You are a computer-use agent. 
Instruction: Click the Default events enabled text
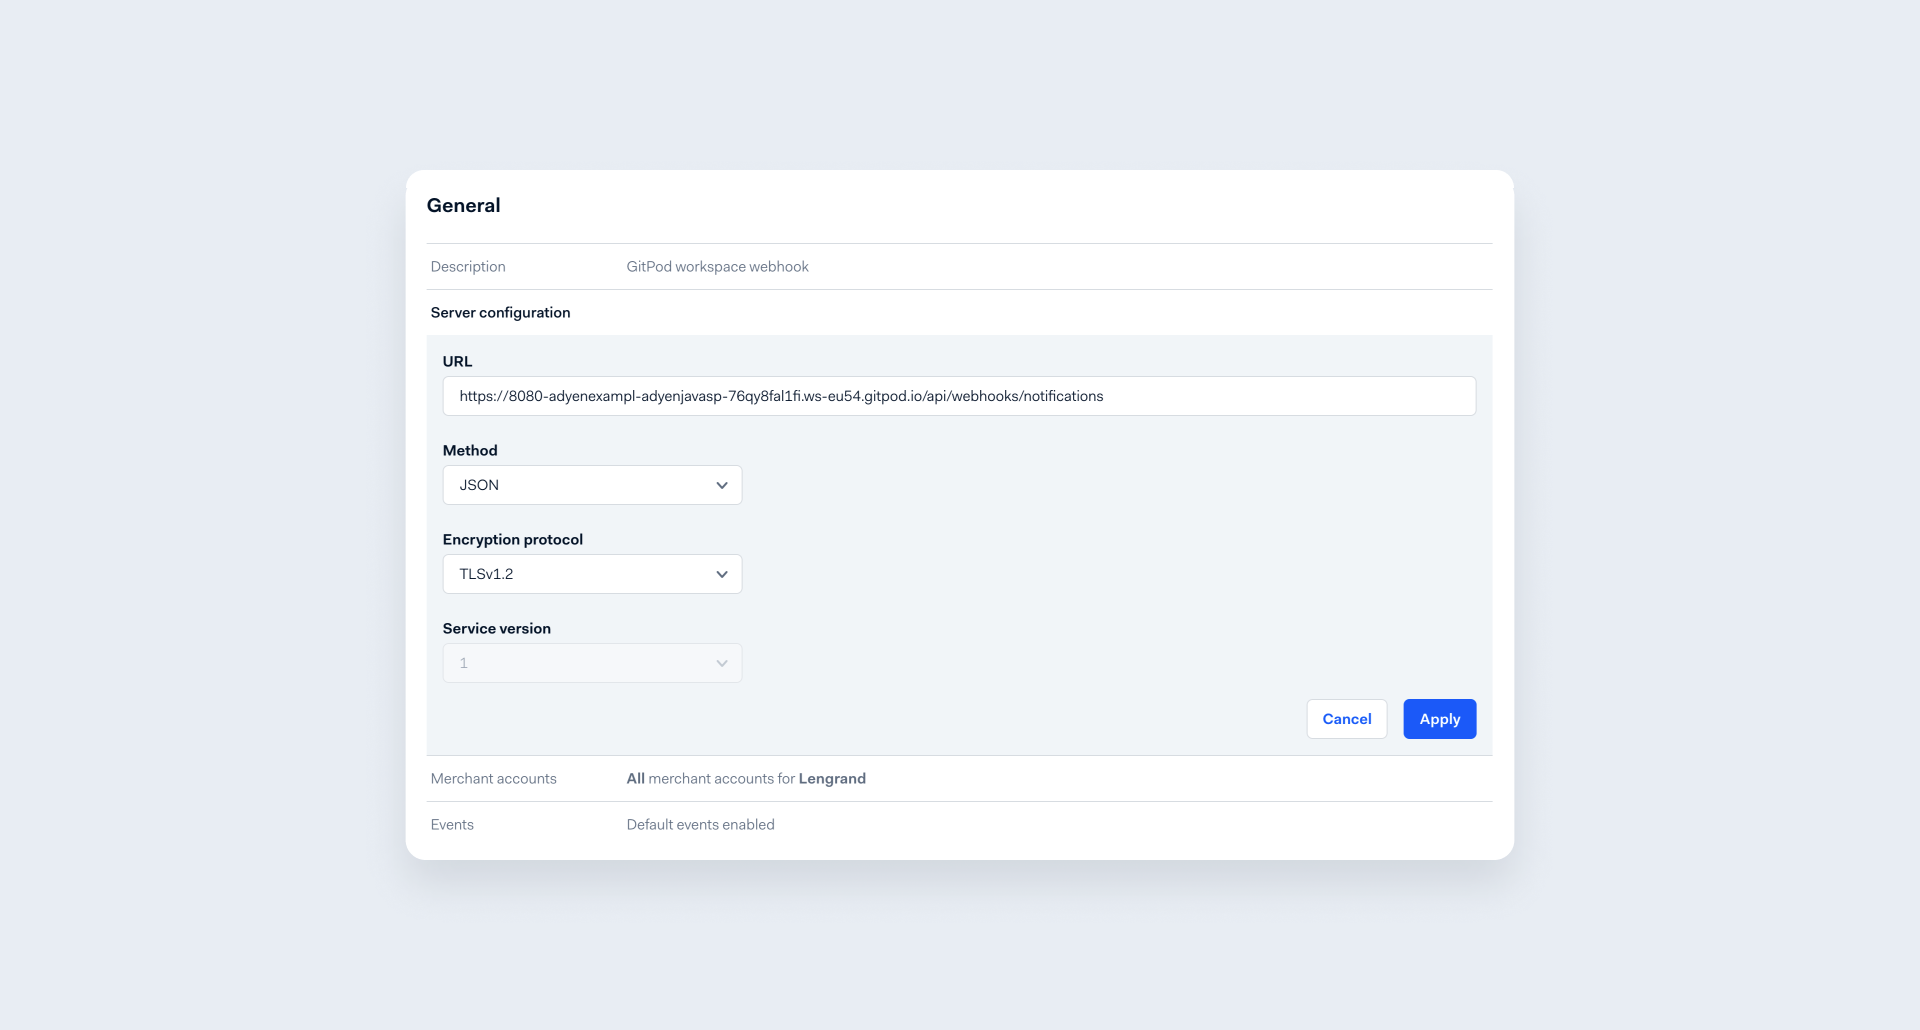pos(700,824)
